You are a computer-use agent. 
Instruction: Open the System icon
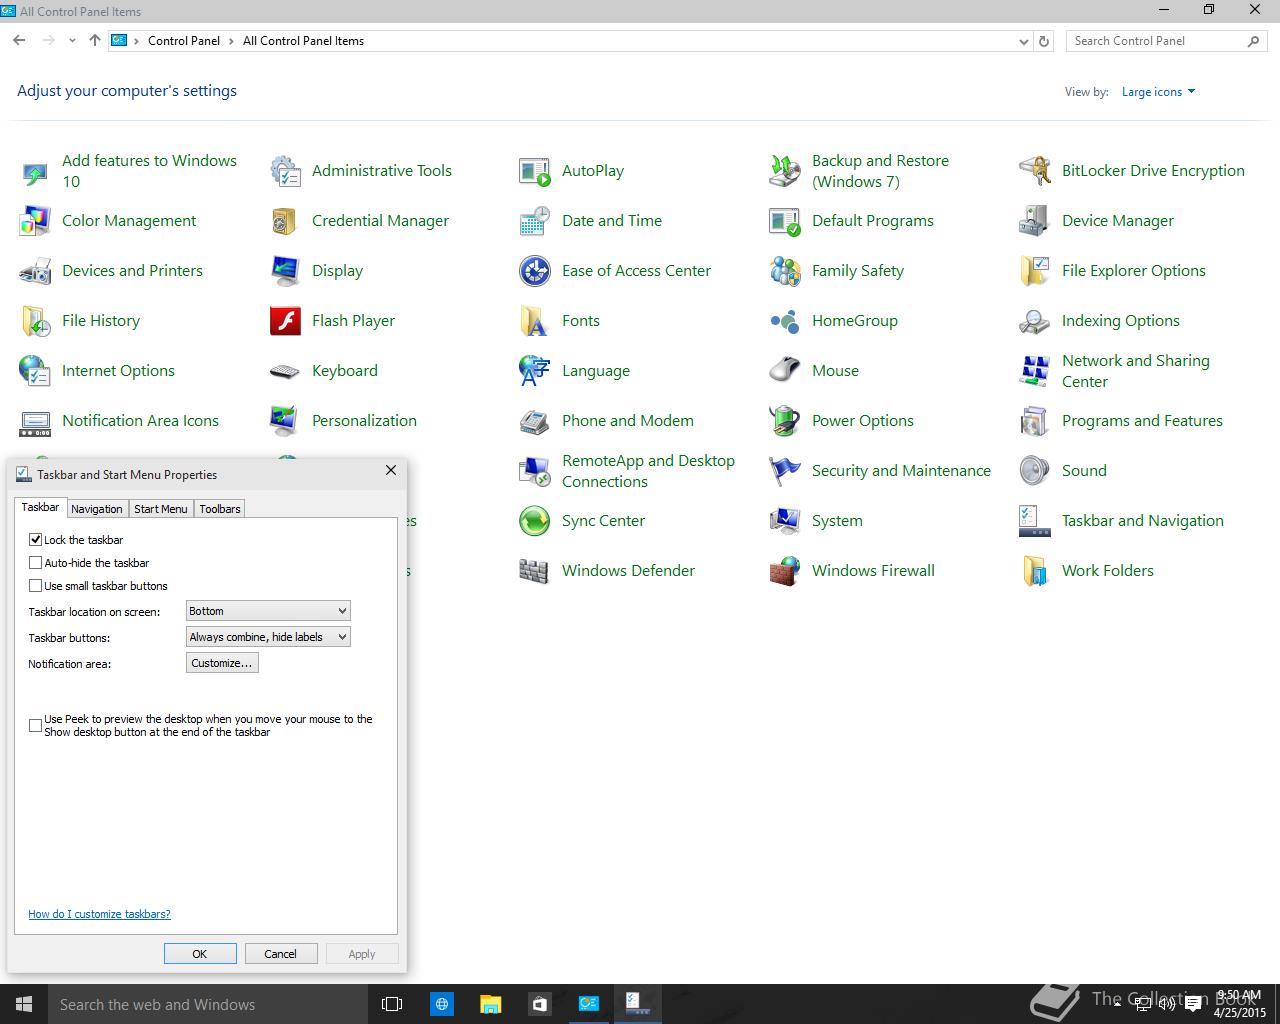pyautogui.click(x=785, y=521)
